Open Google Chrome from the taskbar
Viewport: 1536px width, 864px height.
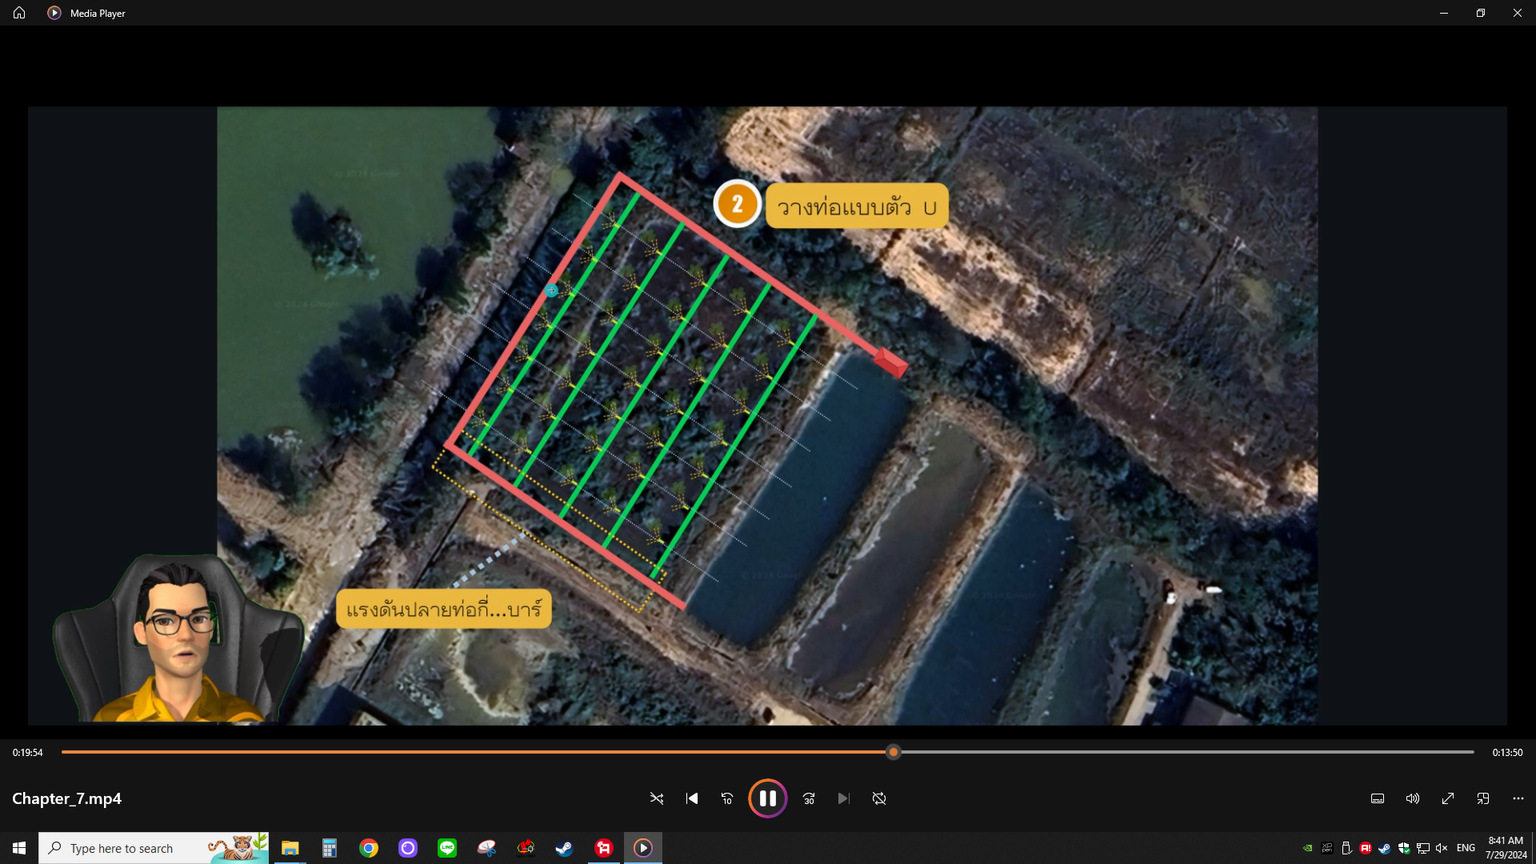pyautogui.click(x=369, y=848)
